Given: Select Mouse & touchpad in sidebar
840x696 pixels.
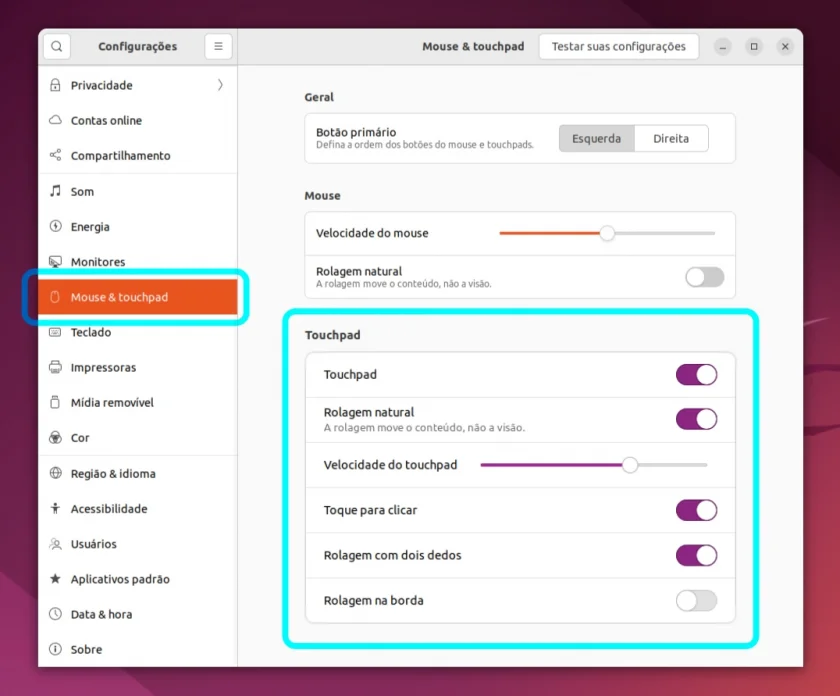Looking at the screenshot, I should 138,297.
